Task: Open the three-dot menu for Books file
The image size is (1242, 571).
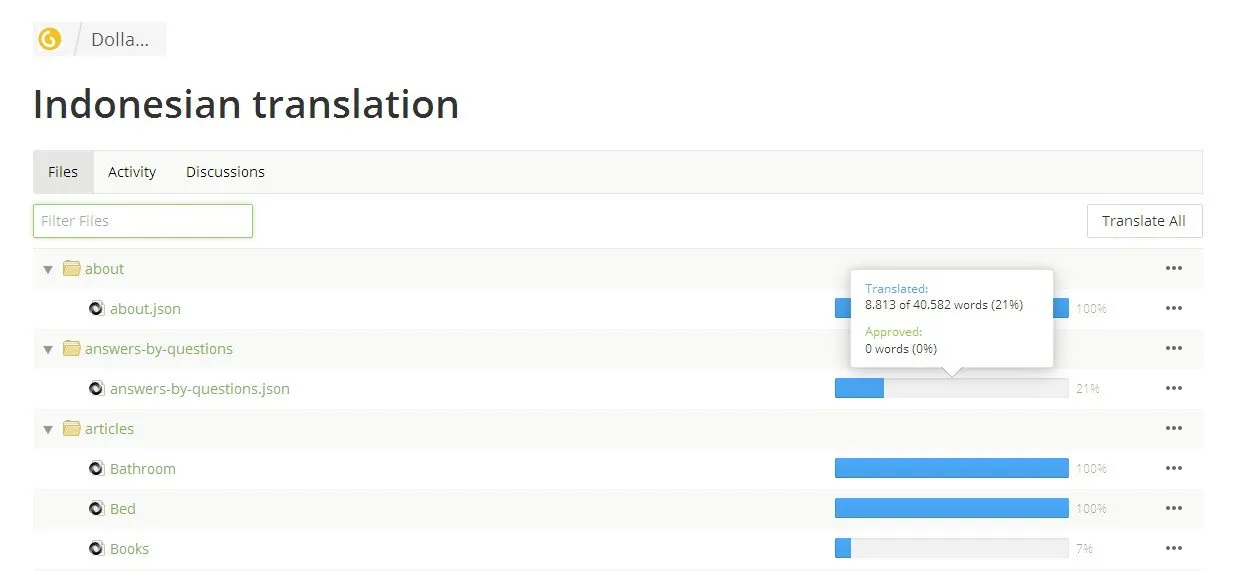Action: click(1174, 548)
